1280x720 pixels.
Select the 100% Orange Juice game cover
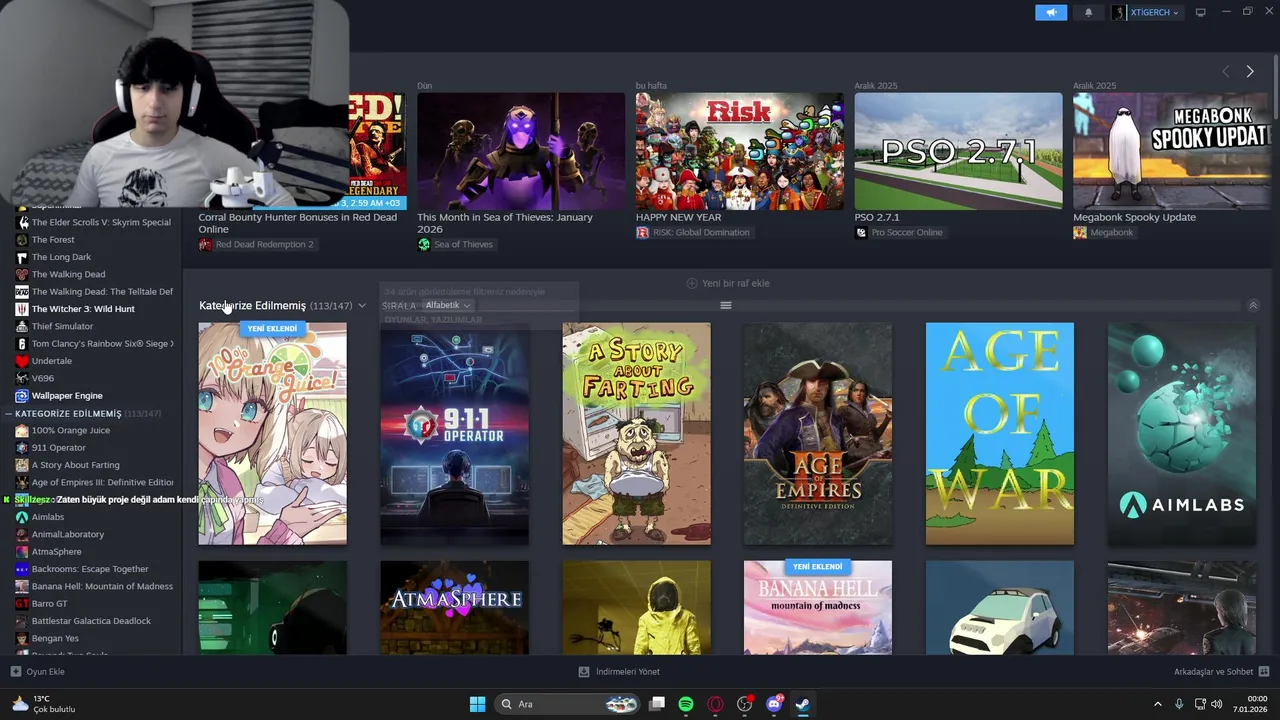pyautogui.click(x=273, y=434)
